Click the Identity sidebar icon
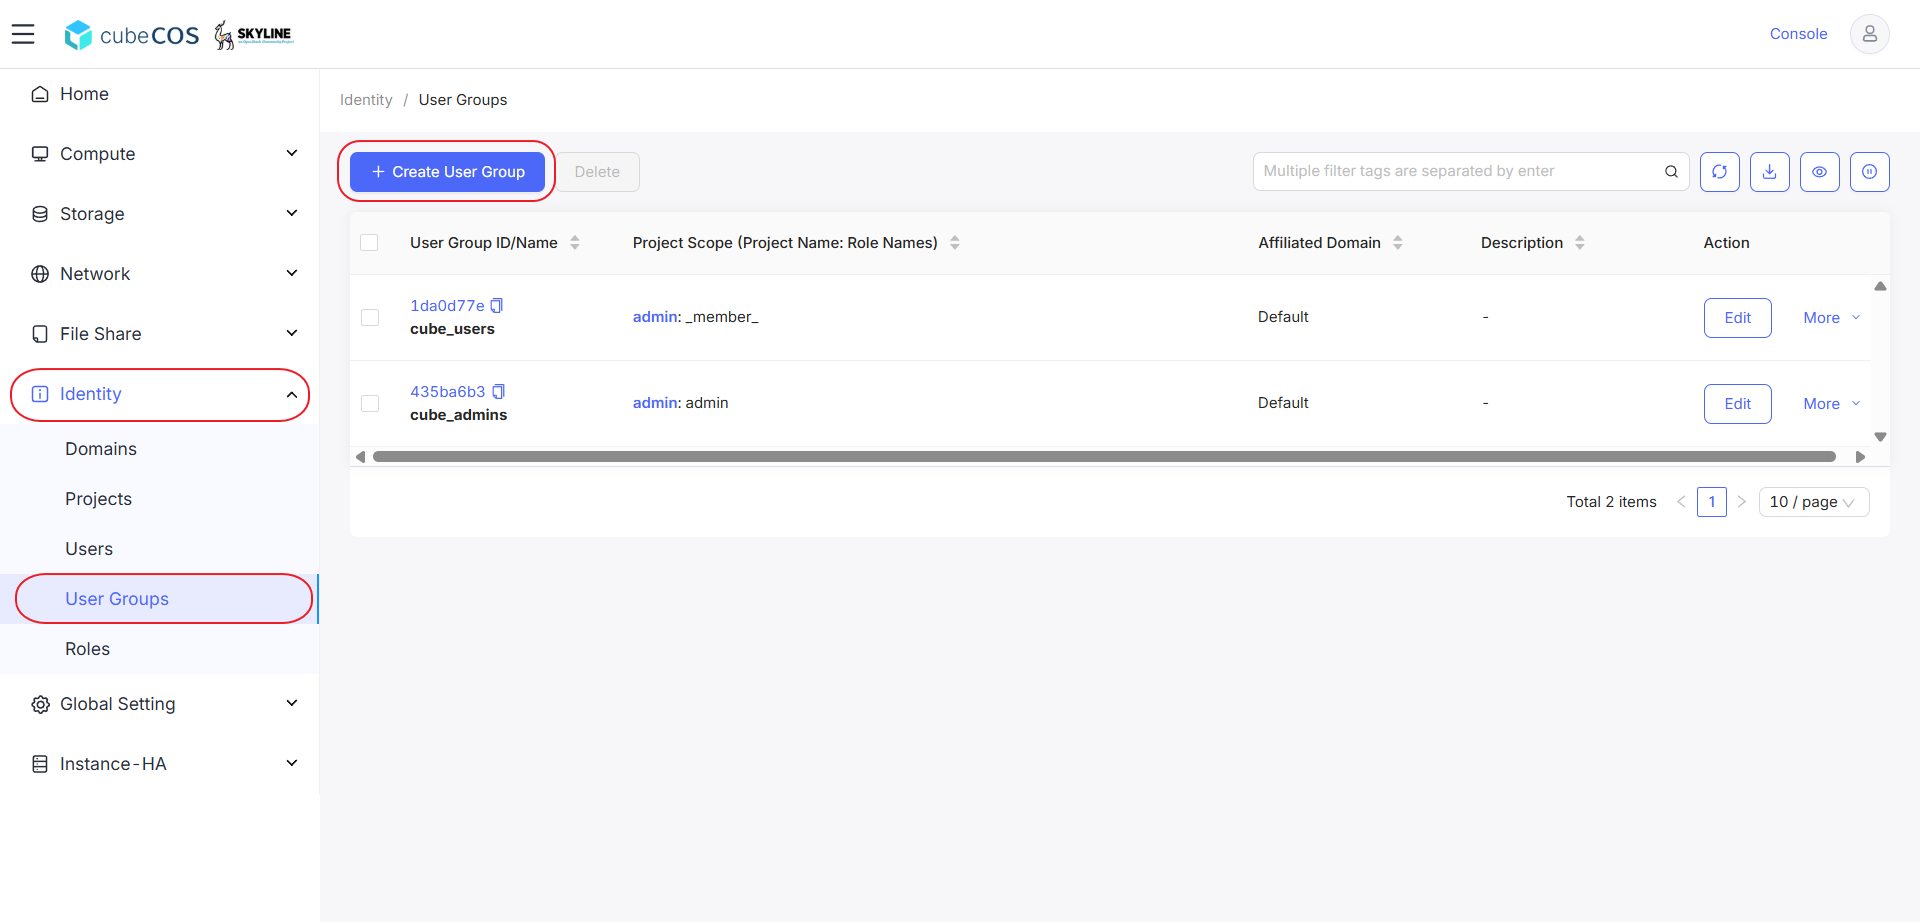This screenshot has width=1920, height=922. 40,394
